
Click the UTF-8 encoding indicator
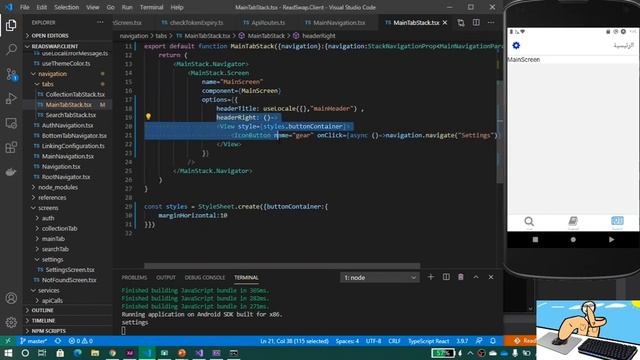[x=373, y=341]
